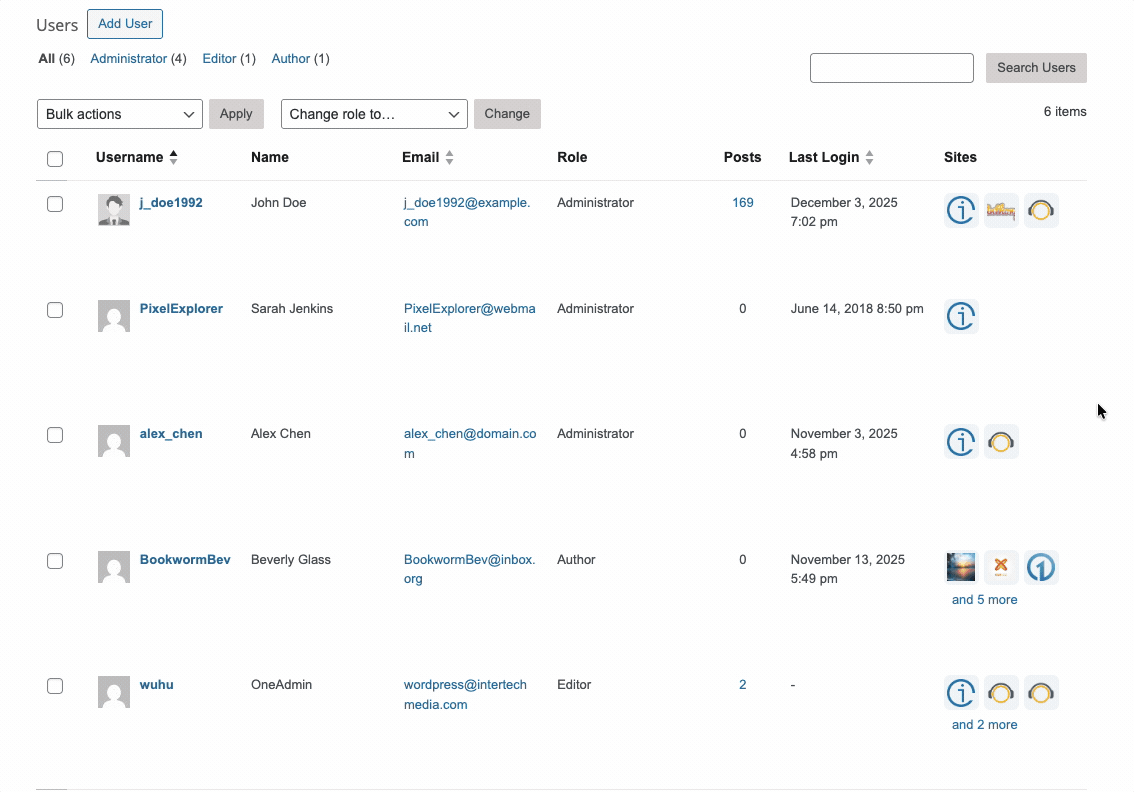Open alex_chen's profile link

[x=170, y=433]
